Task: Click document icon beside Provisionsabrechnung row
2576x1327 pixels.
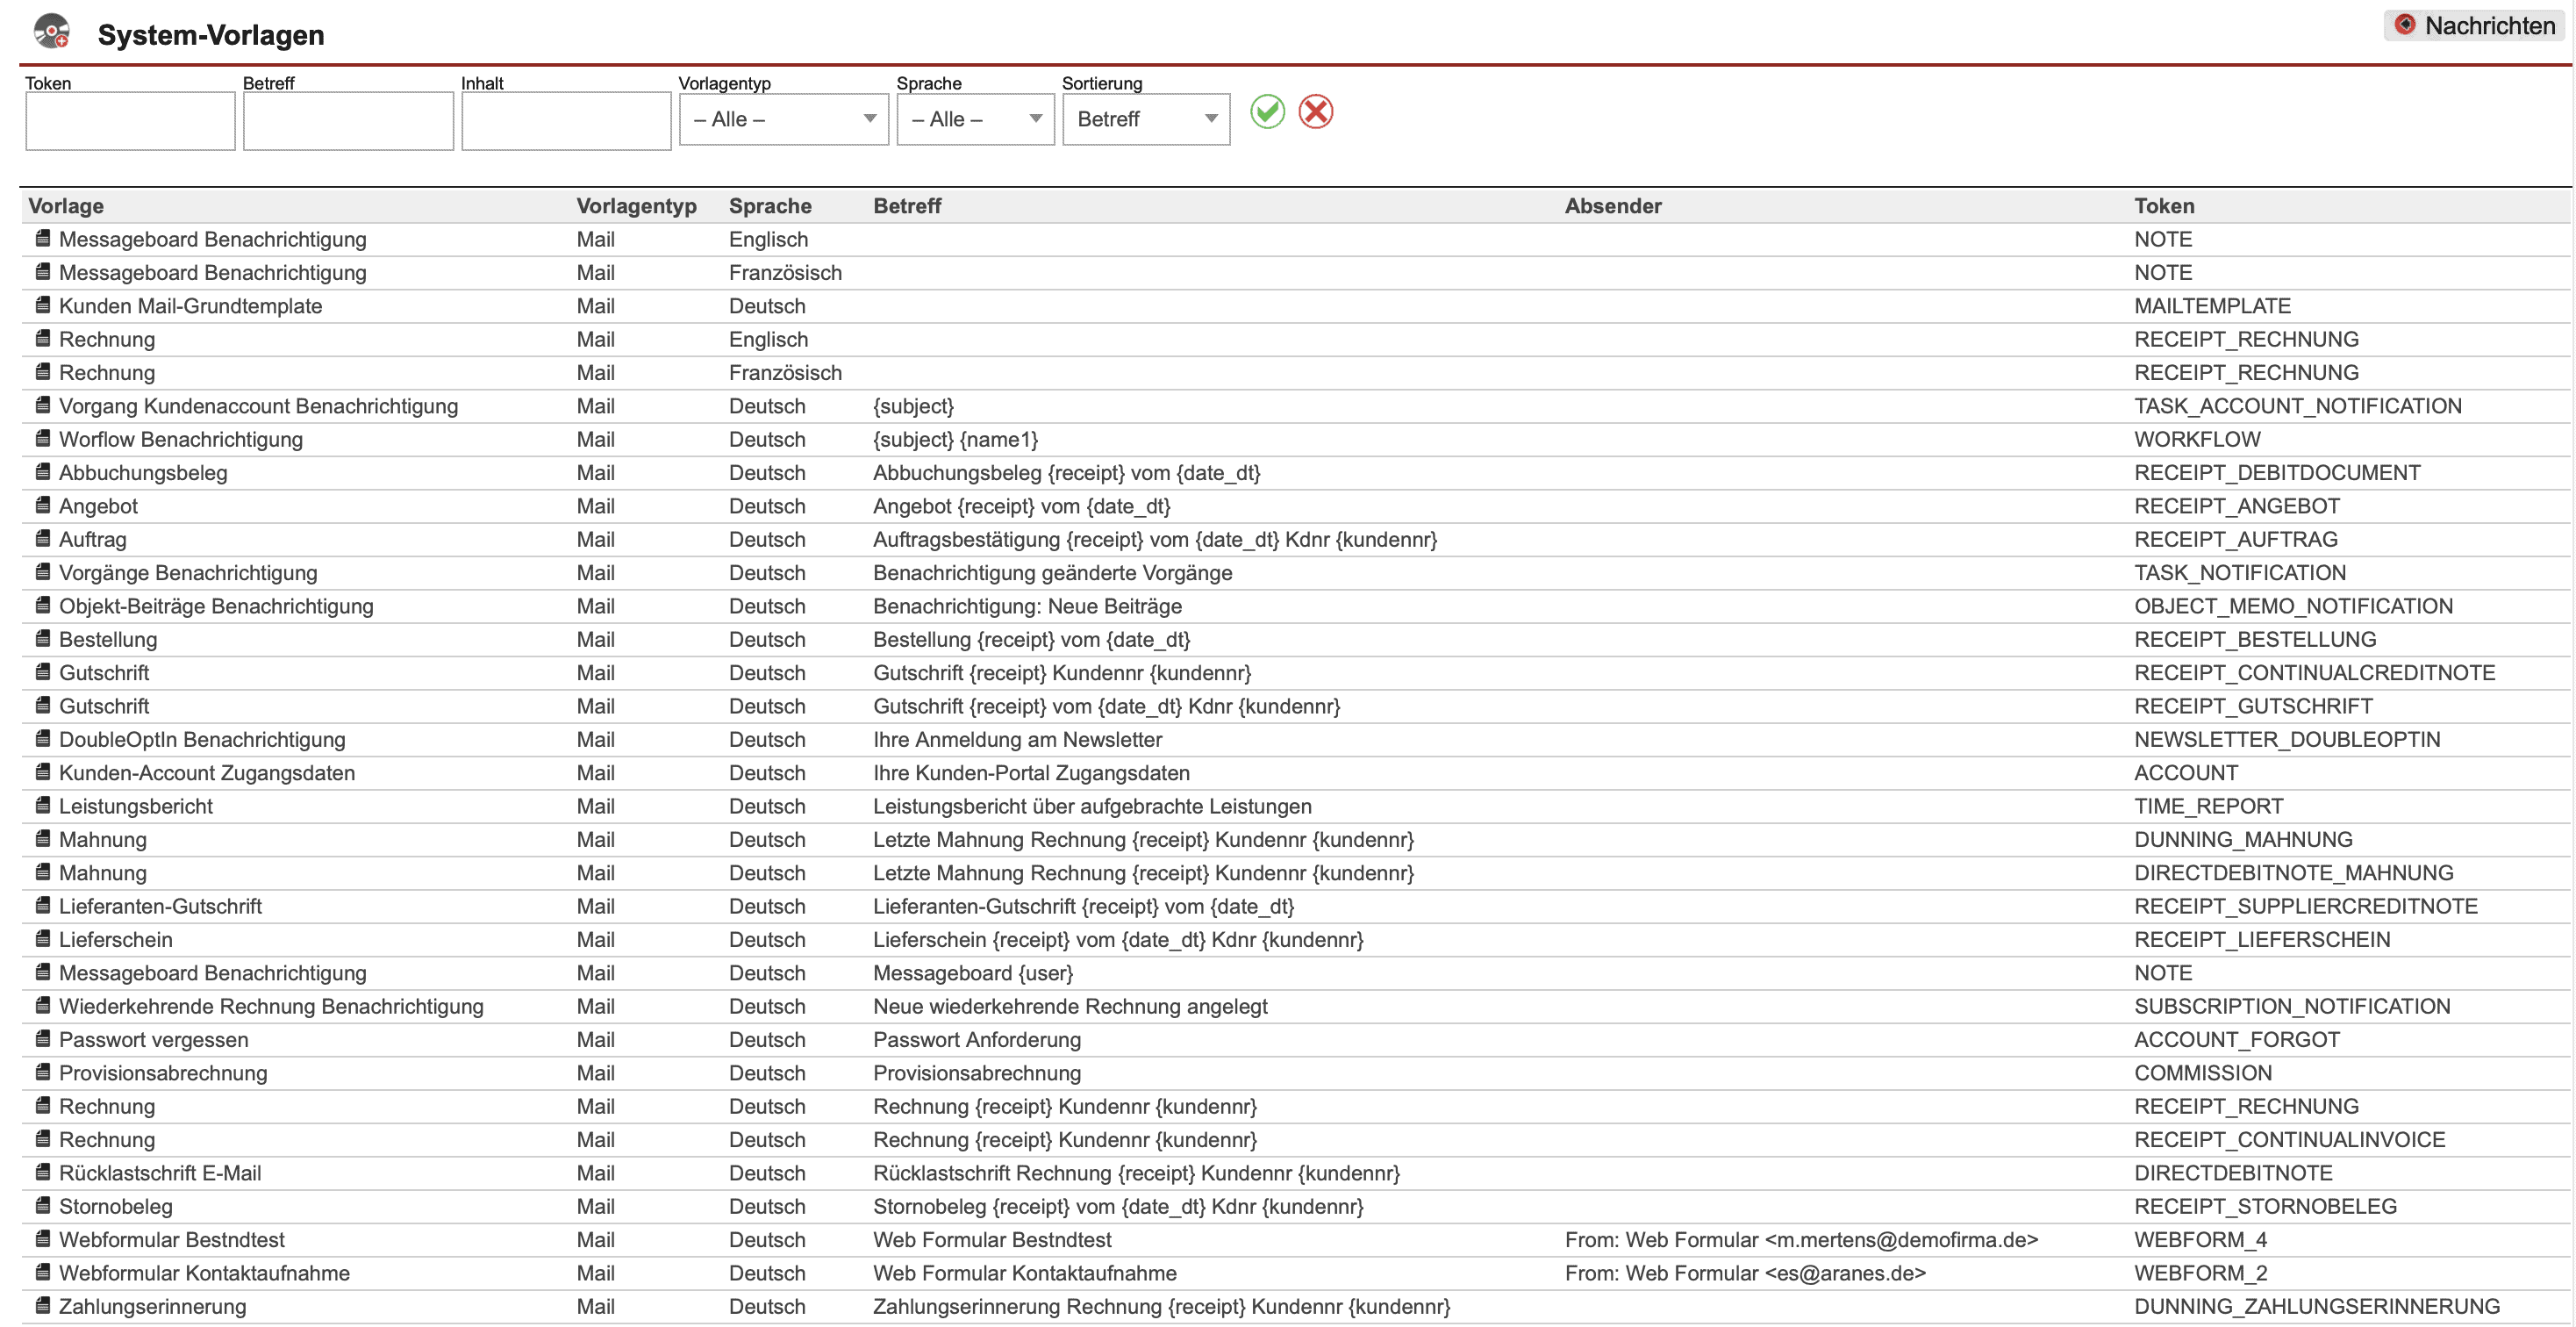Action: [x=43, y=1072]
